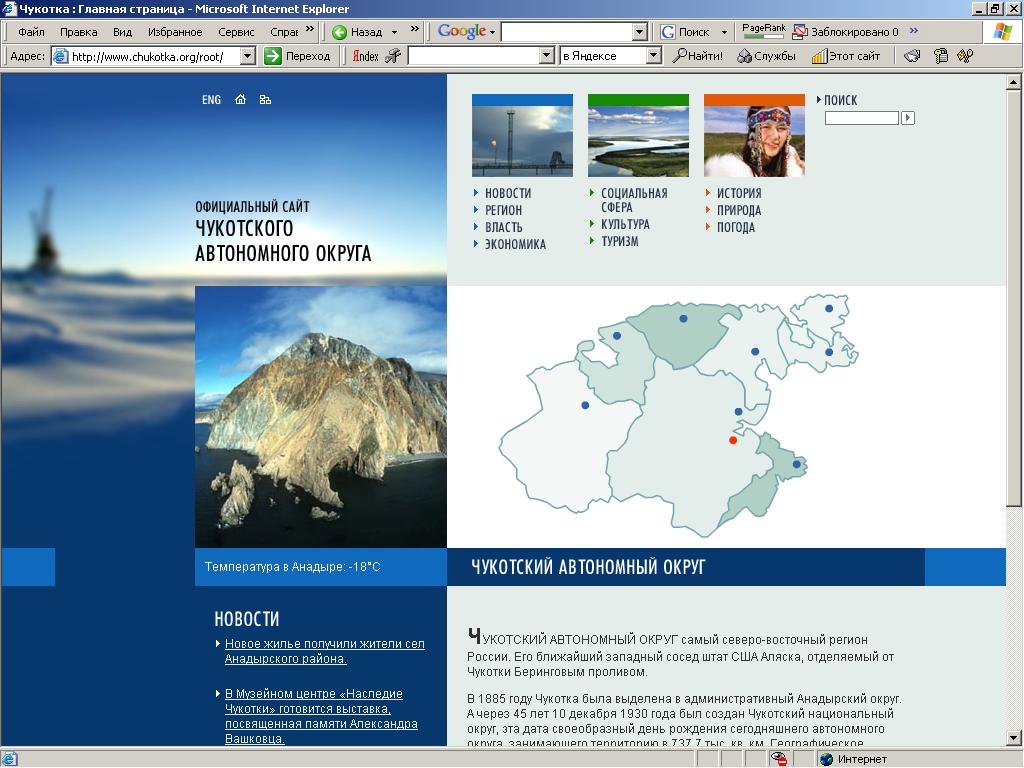This screenshot has width=1024, height=768.
Task: Open the Сервис menu
Action: [x=236, y=32]
